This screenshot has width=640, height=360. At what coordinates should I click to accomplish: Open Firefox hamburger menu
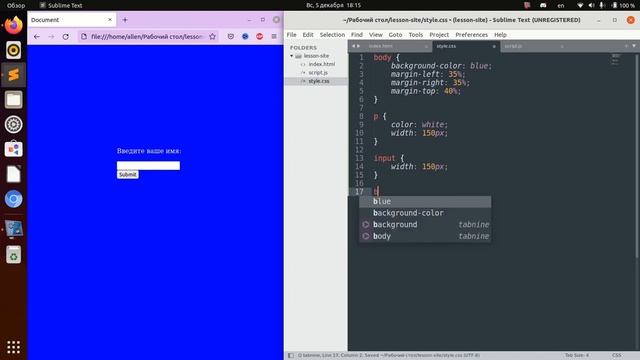coord(274,37)
